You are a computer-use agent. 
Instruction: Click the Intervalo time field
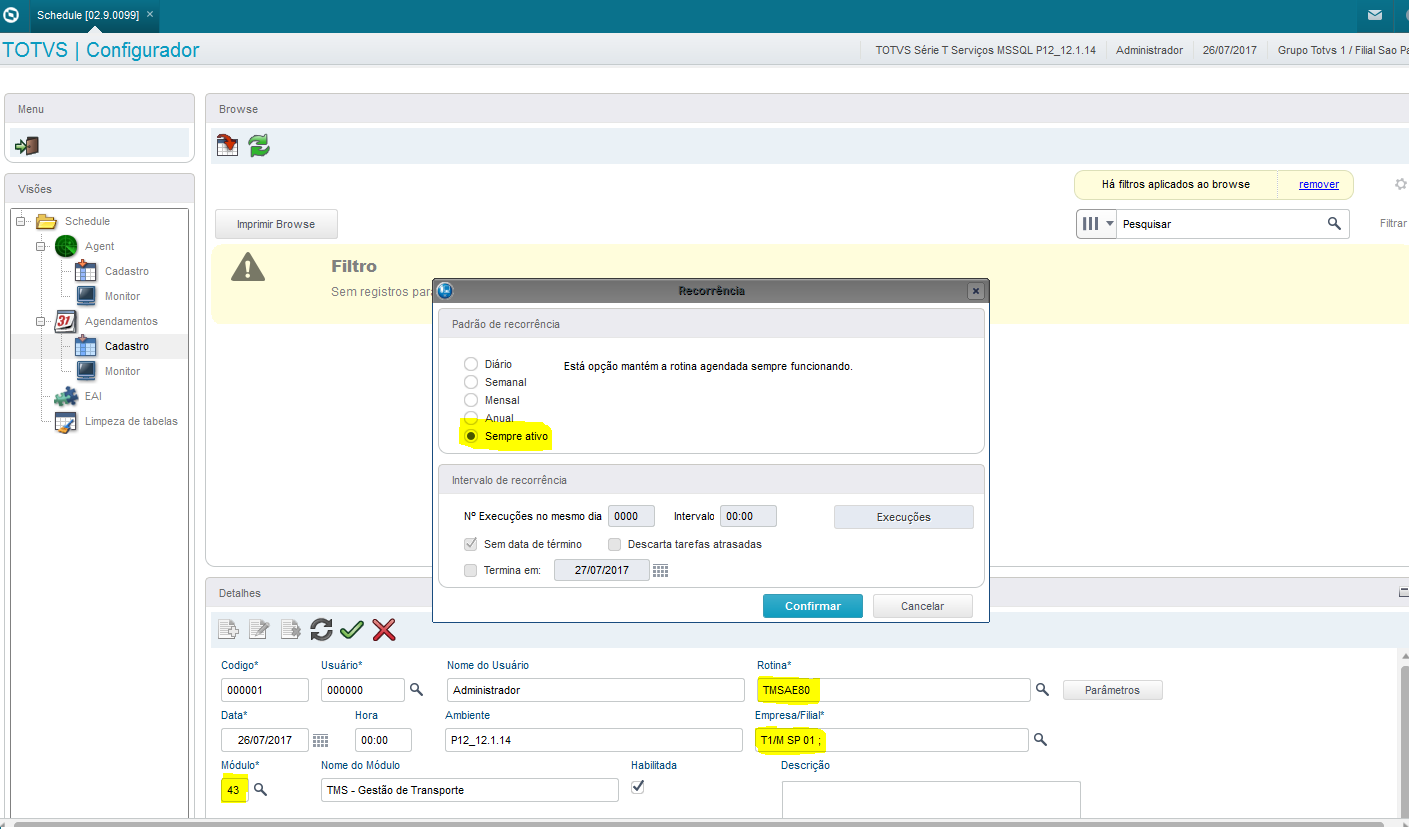point(748,516)
